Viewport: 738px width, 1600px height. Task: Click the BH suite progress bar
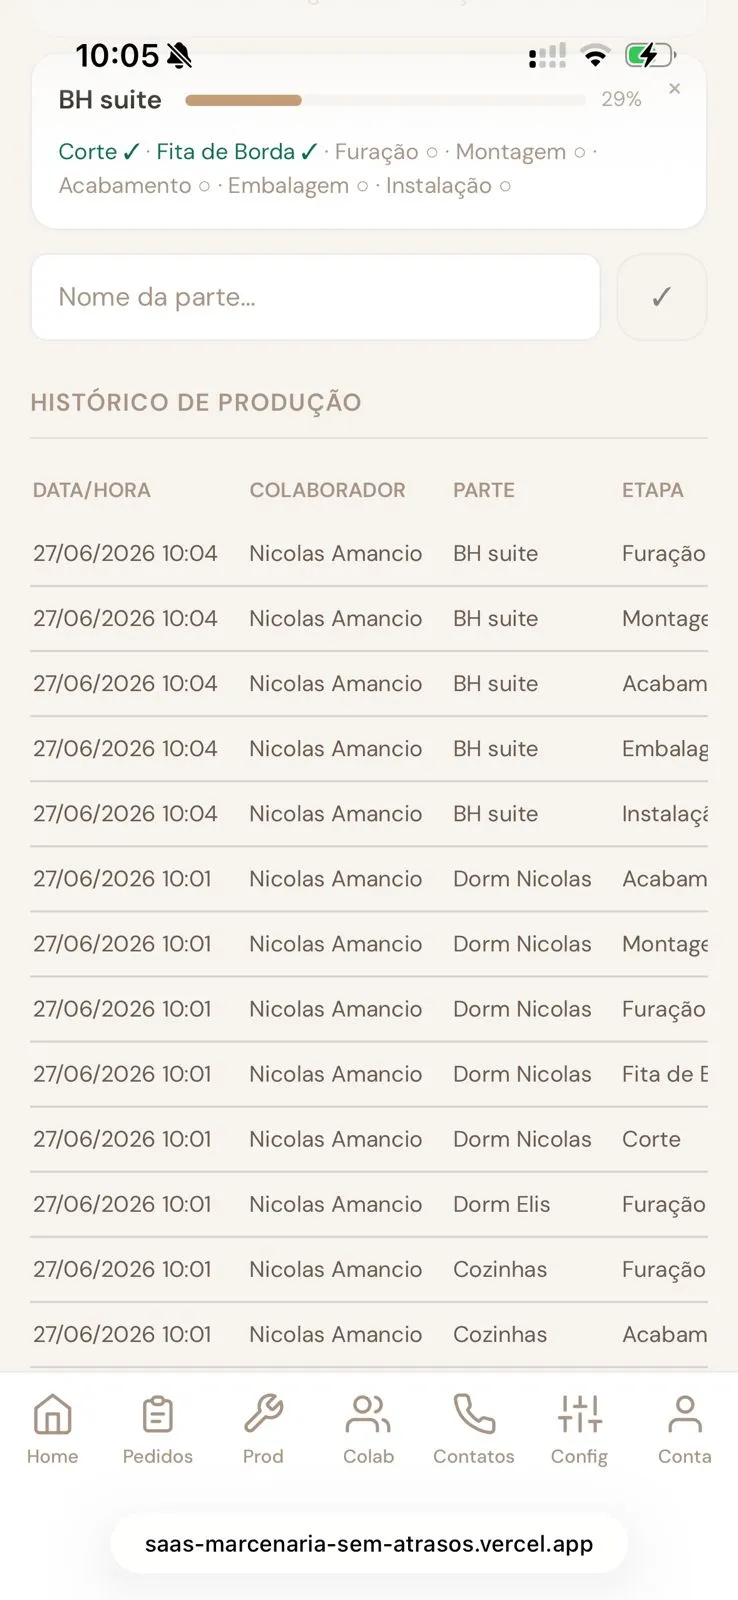[x=385, y=100]
